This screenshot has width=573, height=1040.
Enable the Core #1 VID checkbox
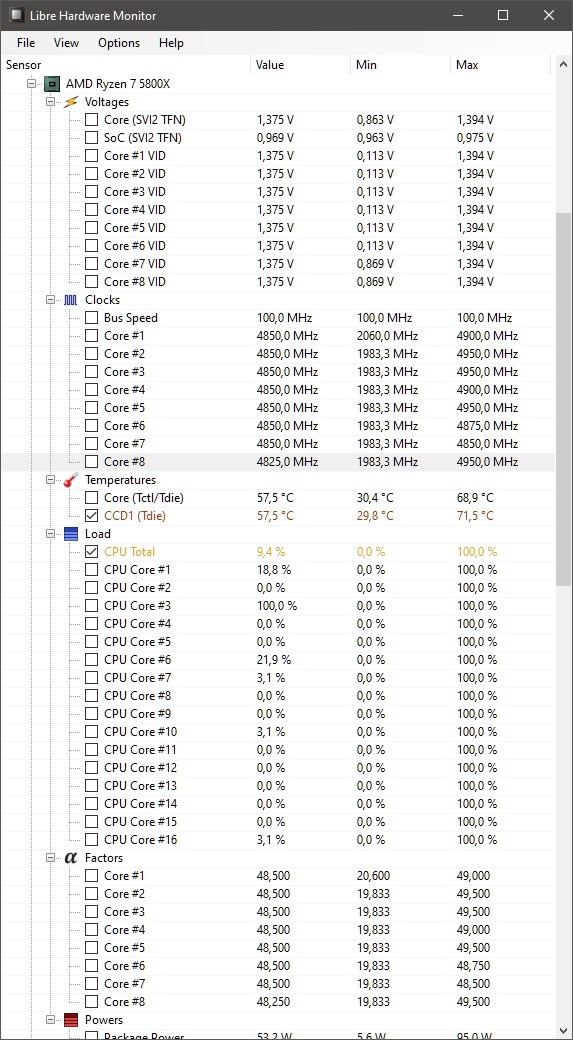pos(92,156)
